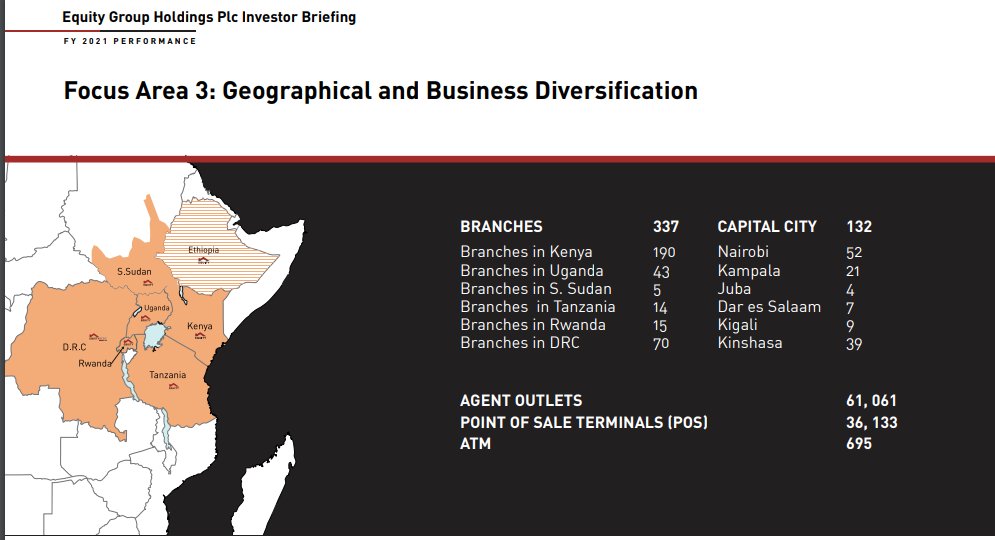Click the Equity logo under Ethiopia label
This screenshot has width=995, height=540.
pos(203,260)
